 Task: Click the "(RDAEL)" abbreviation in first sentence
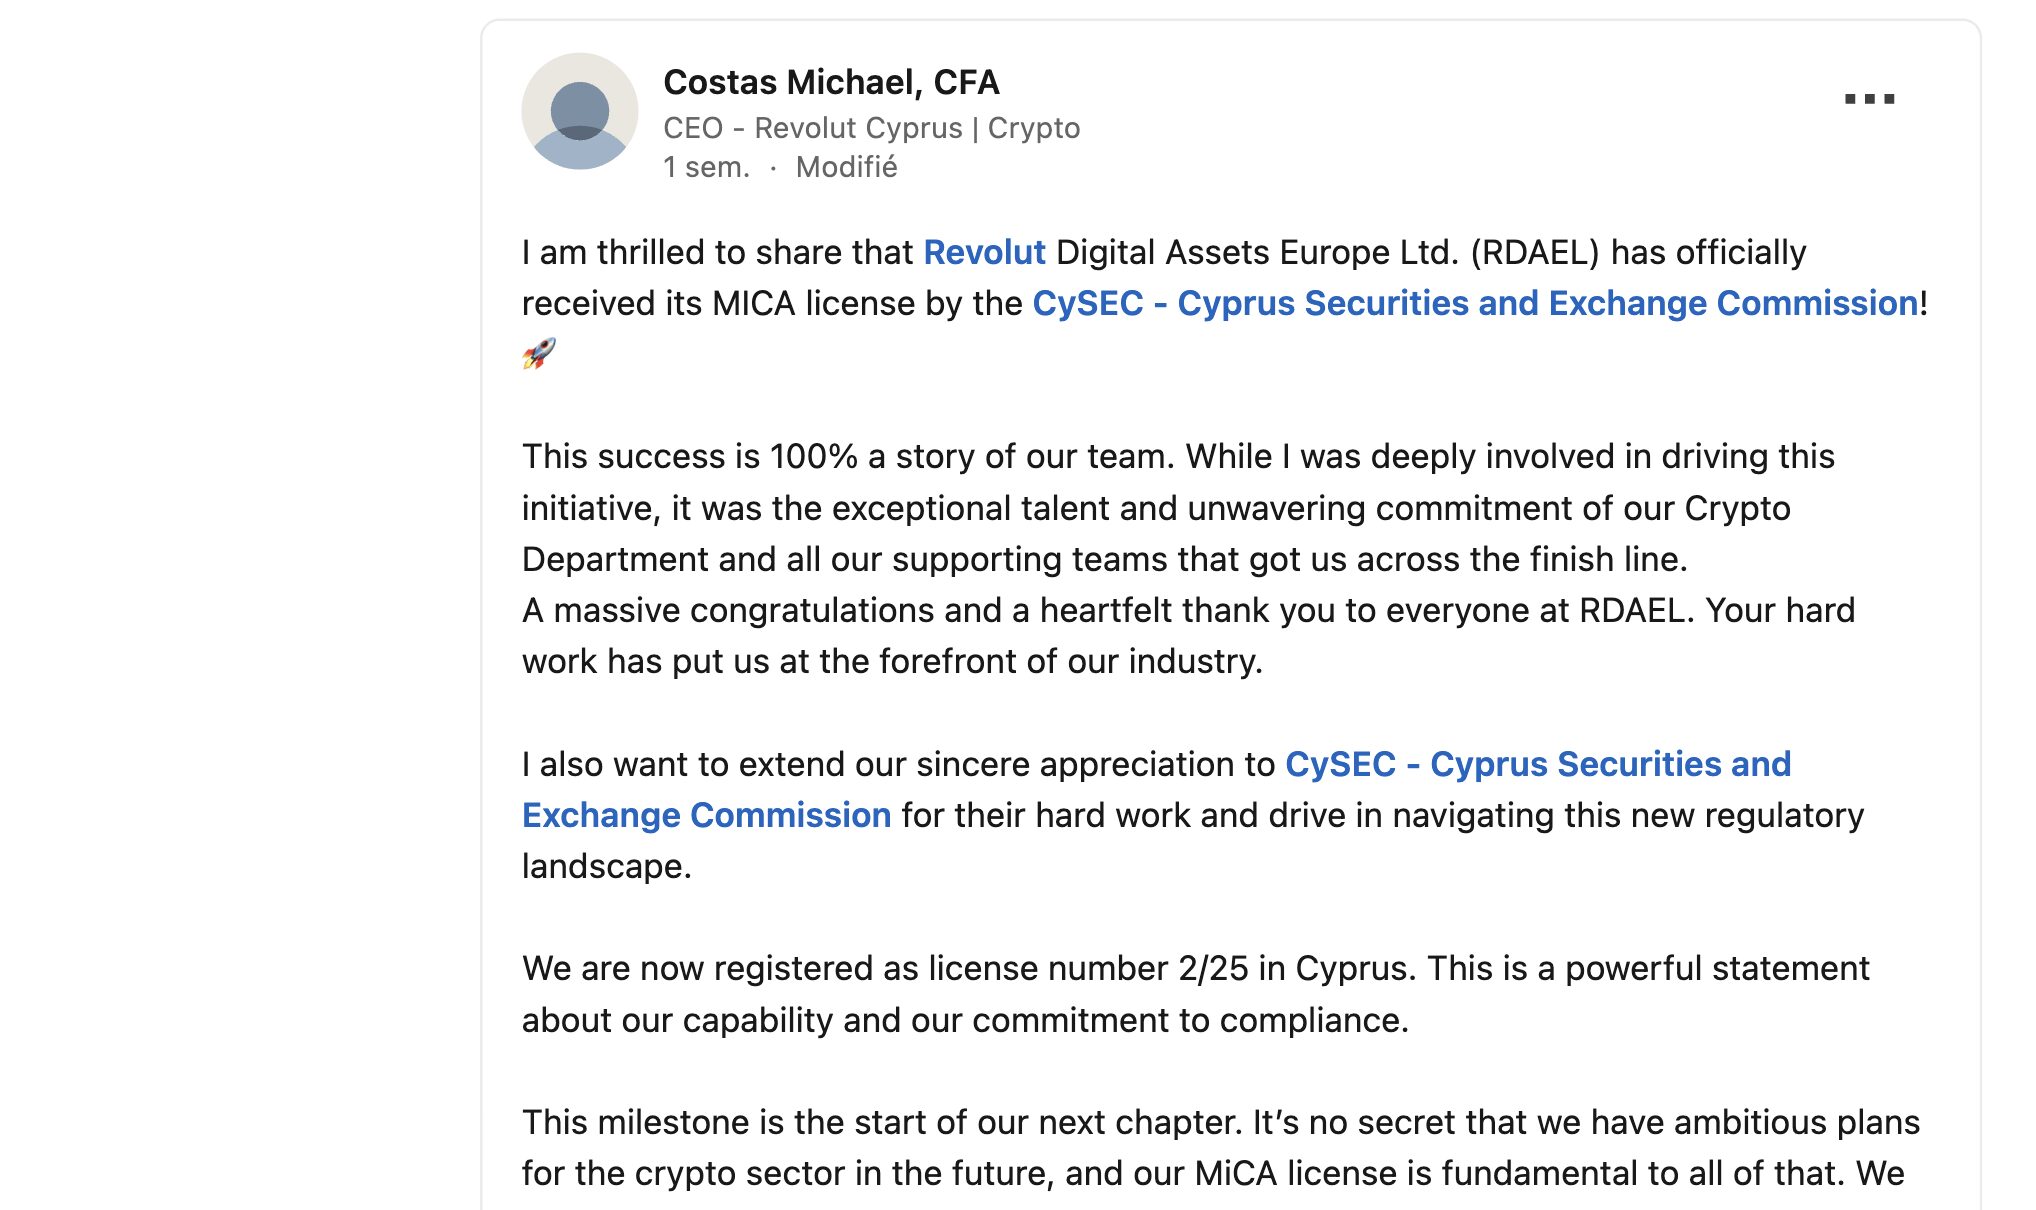1535,252
